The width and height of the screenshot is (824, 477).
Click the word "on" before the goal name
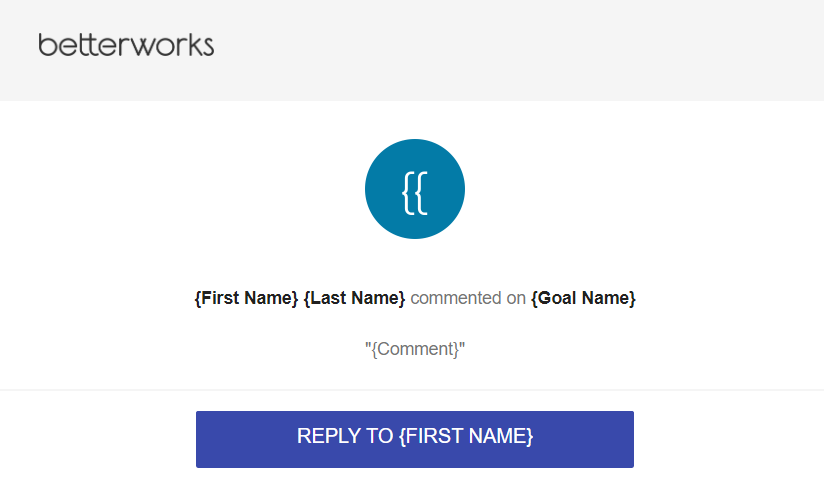(x=516, y=298)
